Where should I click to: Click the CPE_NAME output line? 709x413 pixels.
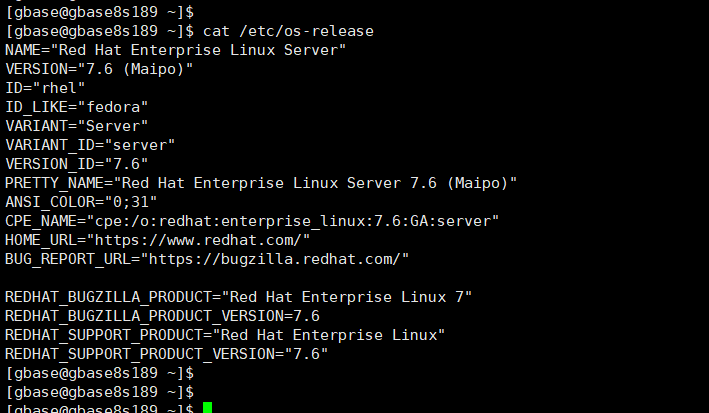[252, 221]
